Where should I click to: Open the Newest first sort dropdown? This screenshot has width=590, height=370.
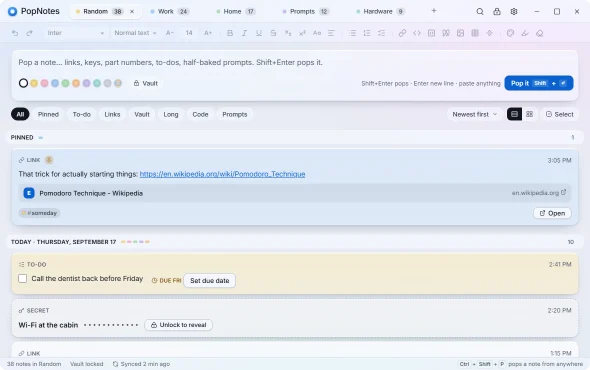pos(474,114)
